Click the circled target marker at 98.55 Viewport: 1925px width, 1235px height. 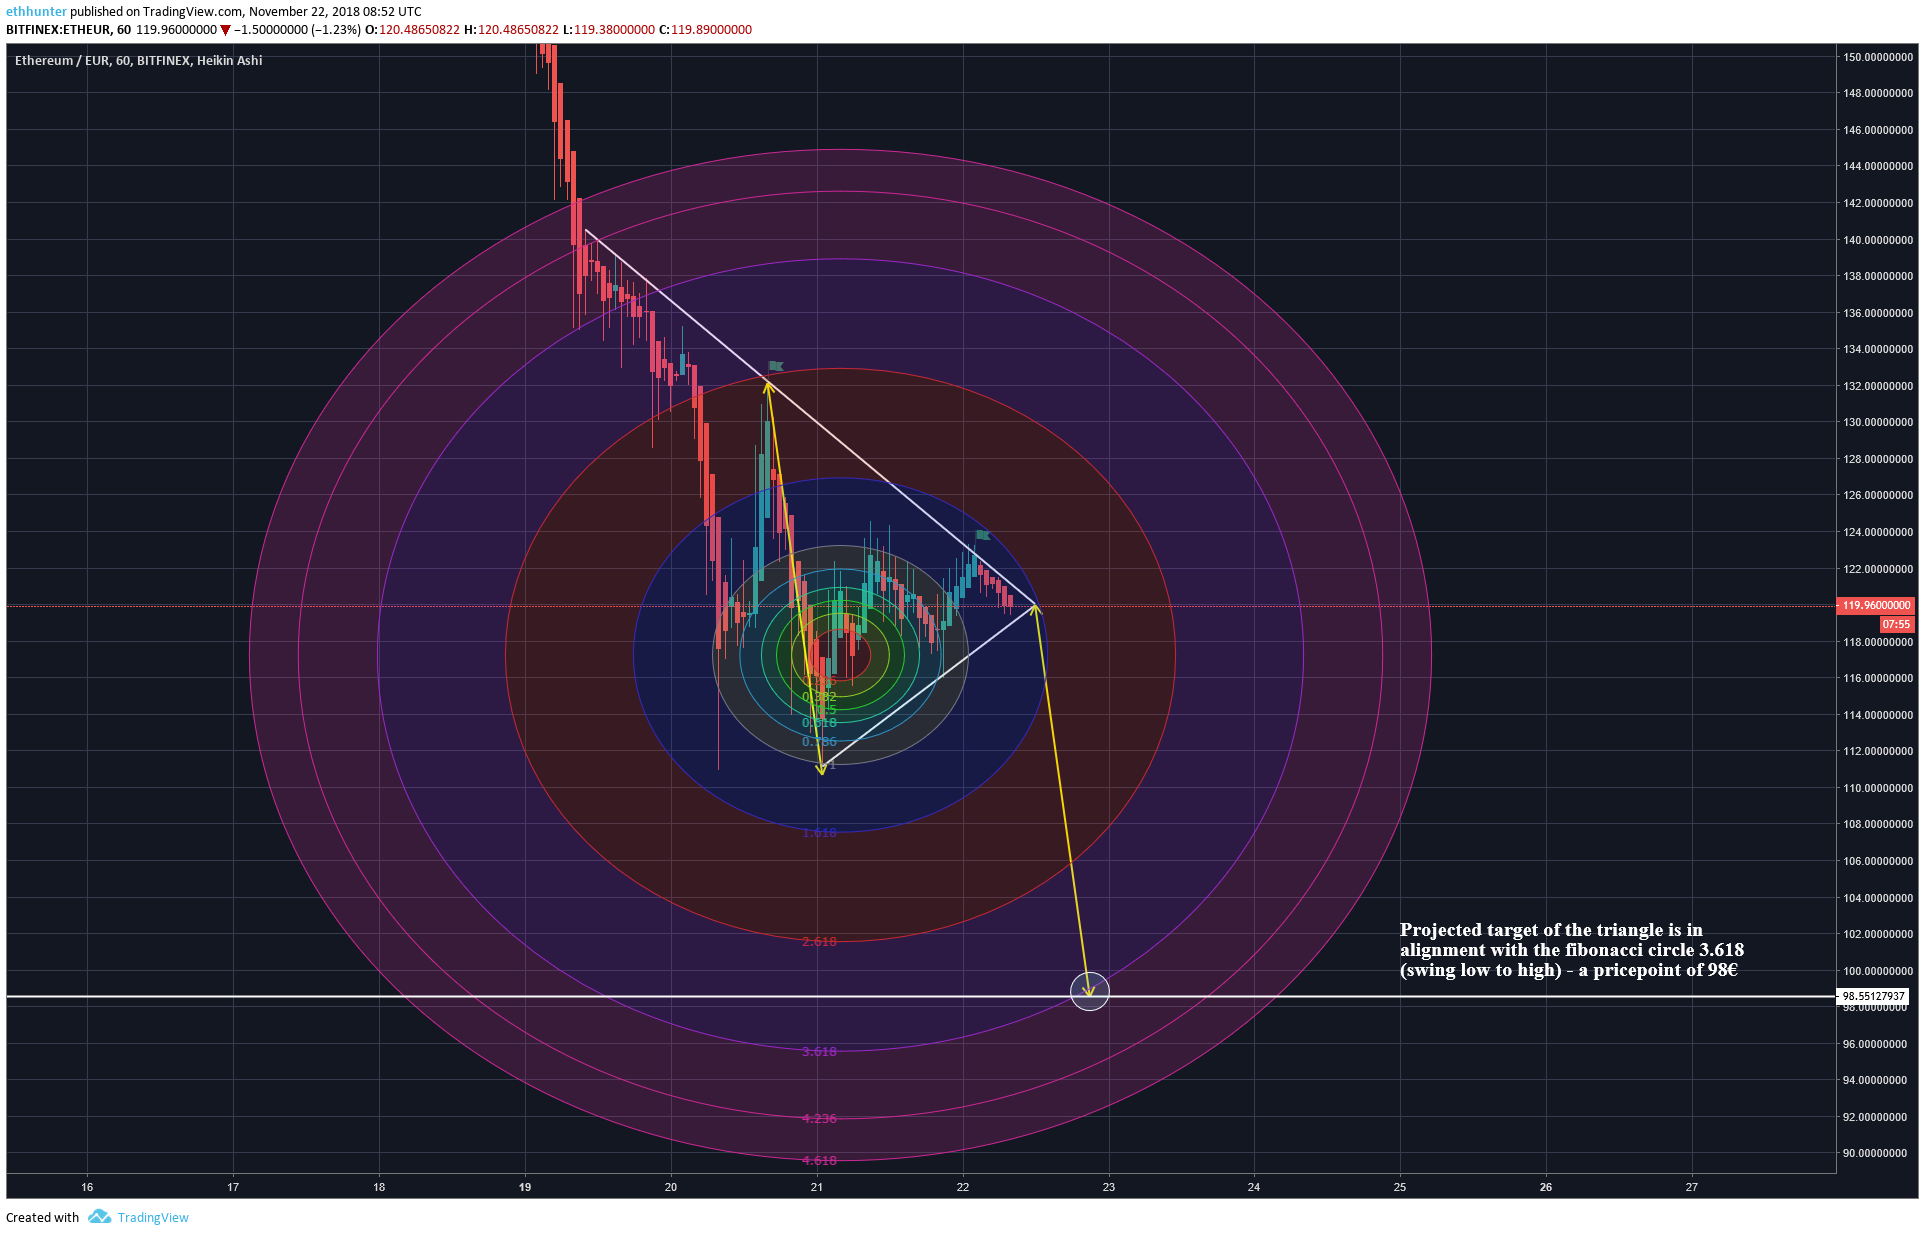point(1089,991)
